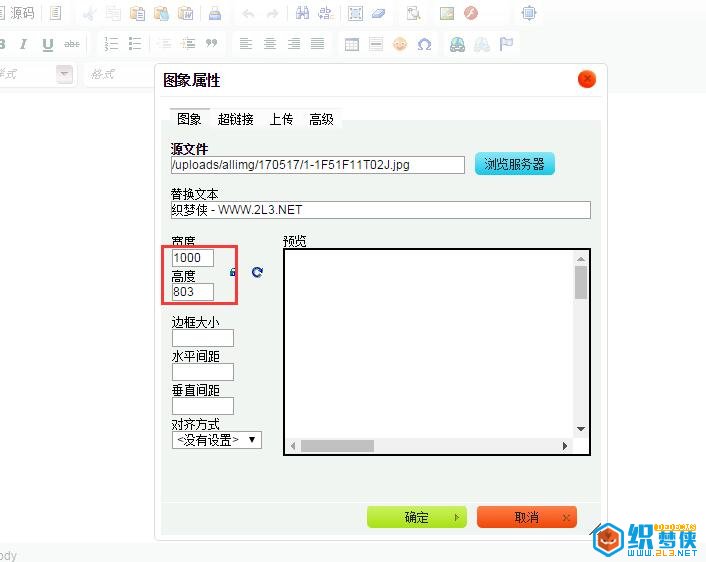Image resolution: width=706 pixels, height=562 pixels.
Task: Toggle Underline formatting button
Action: 47,45
